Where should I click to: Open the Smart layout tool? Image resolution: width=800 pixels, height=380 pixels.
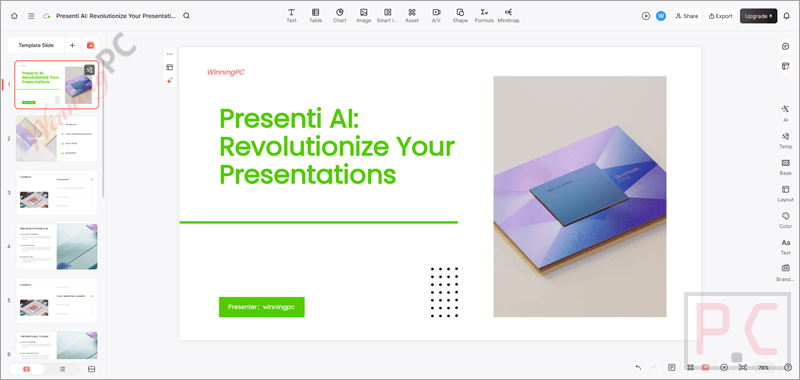point(387,15)
